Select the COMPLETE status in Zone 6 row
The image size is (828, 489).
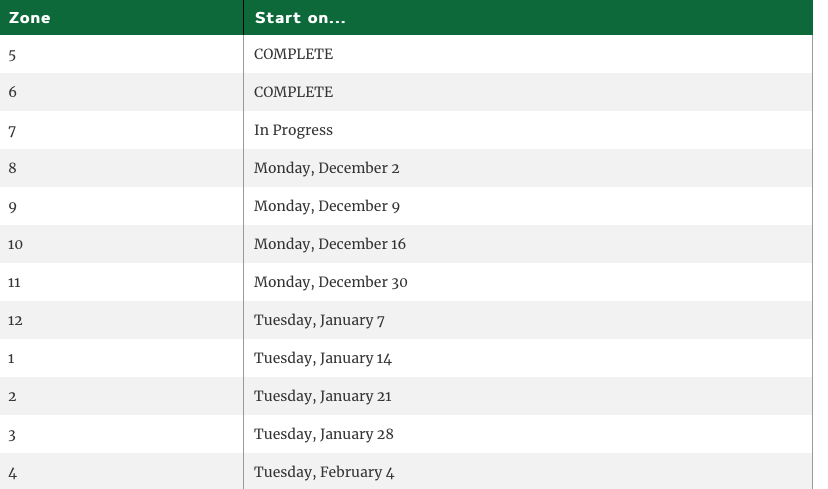point(293,92)
